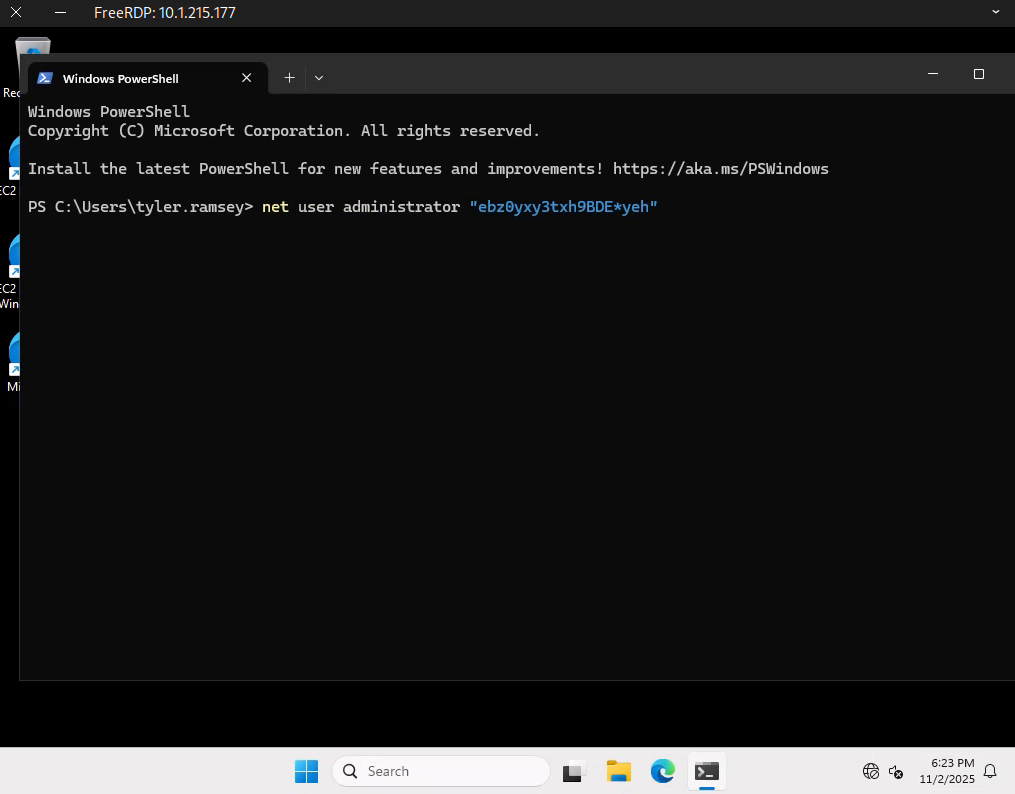This screenshot has width=1015, height=794.
Task: Click the network status icon in the tray
Action: [x=869, y=771]
